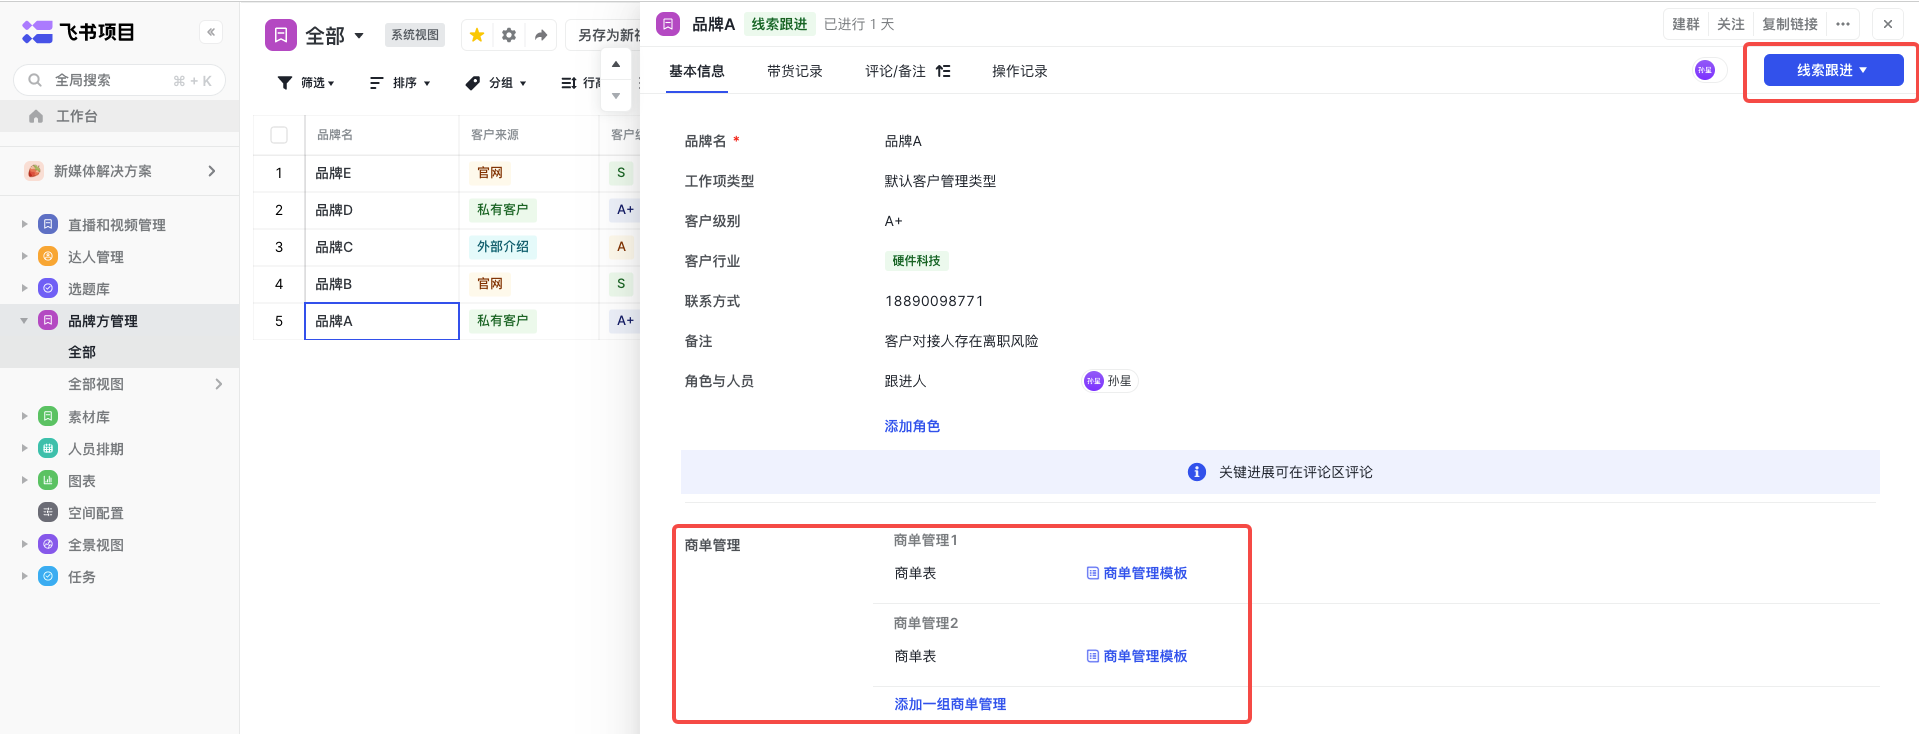Click 添加一组商单管理 link
Image resolution: width=1919 pixels, height=734 pixels.
[x=950, y=704]
